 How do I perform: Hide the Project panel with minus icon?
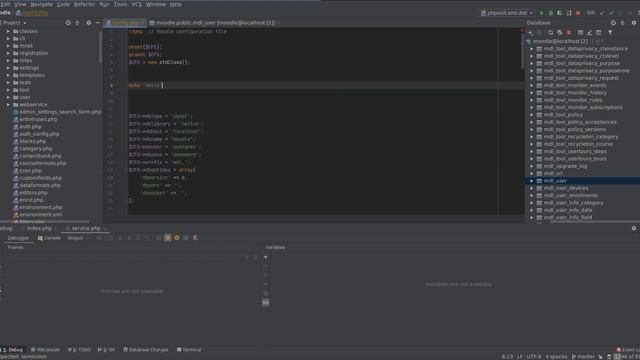tap(98, 23)
